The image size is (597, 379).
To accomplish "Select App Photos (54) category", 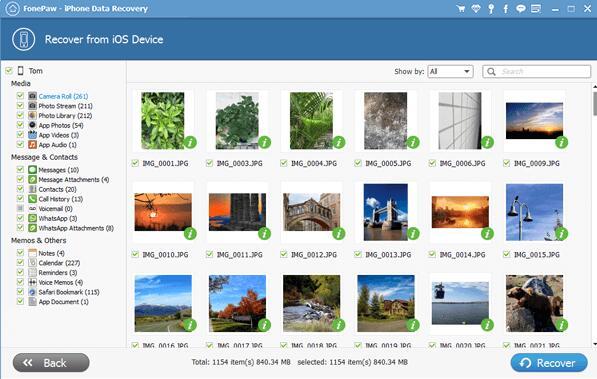I will [x=61, y=125].
